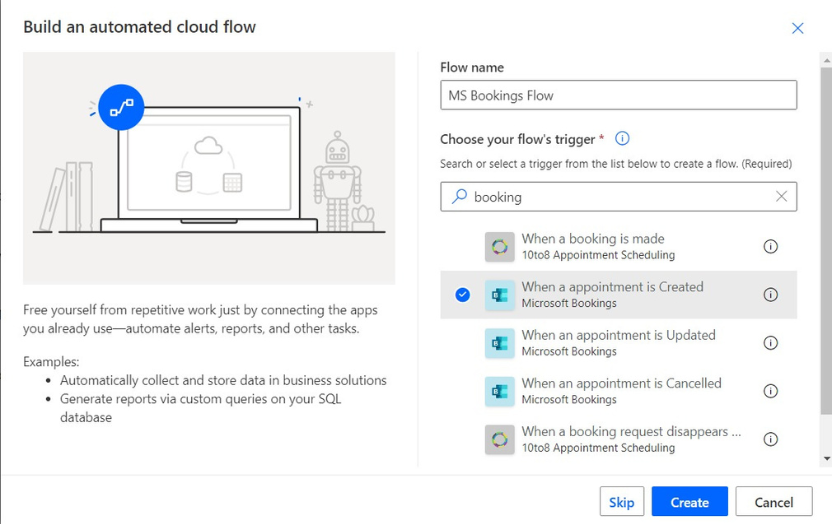Click 10to8 icon of booking request disappears trigger
This screenshot has height=524, width=832.
click(x=499, y=440)
